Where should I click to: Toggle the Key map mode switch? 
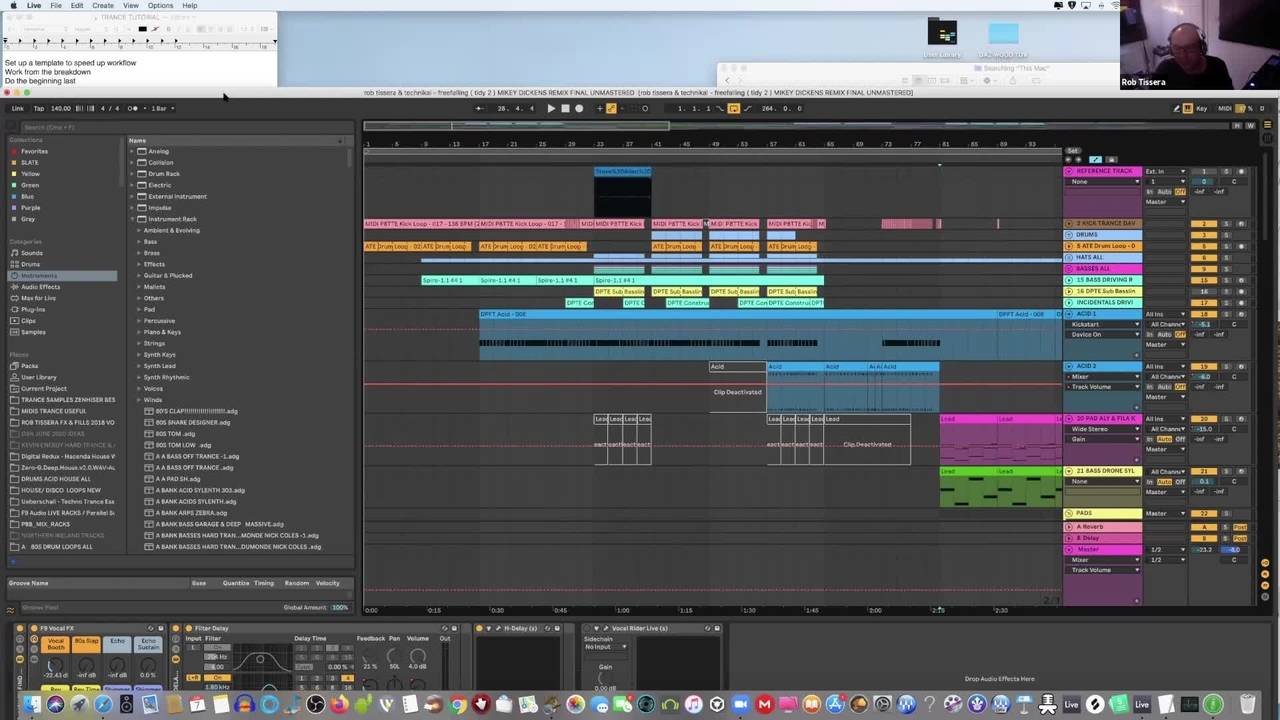point(1201,108)
